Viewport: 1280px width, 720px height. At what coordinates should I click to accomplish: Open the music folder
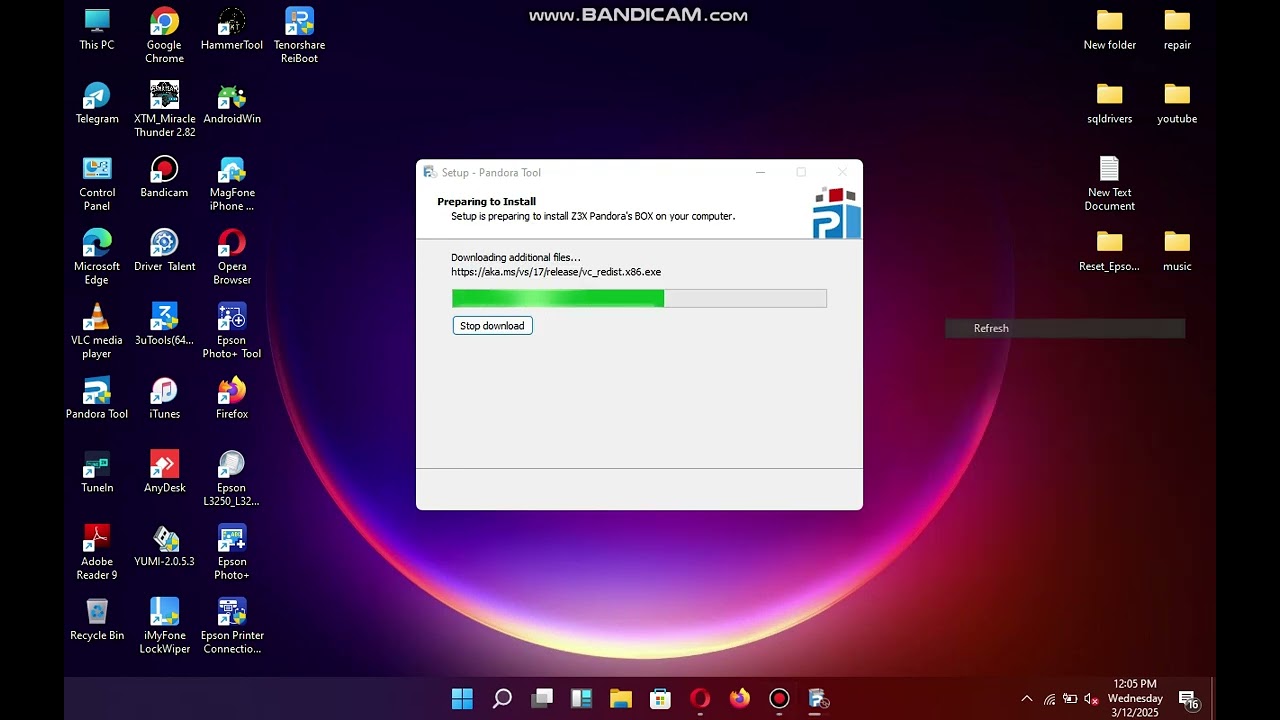[x=1177, y=251]
